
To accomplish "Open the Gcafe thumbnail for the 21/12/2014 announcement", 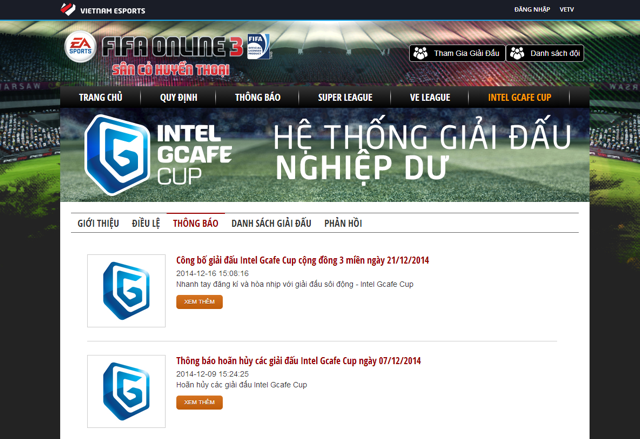I will pos(126,290).
